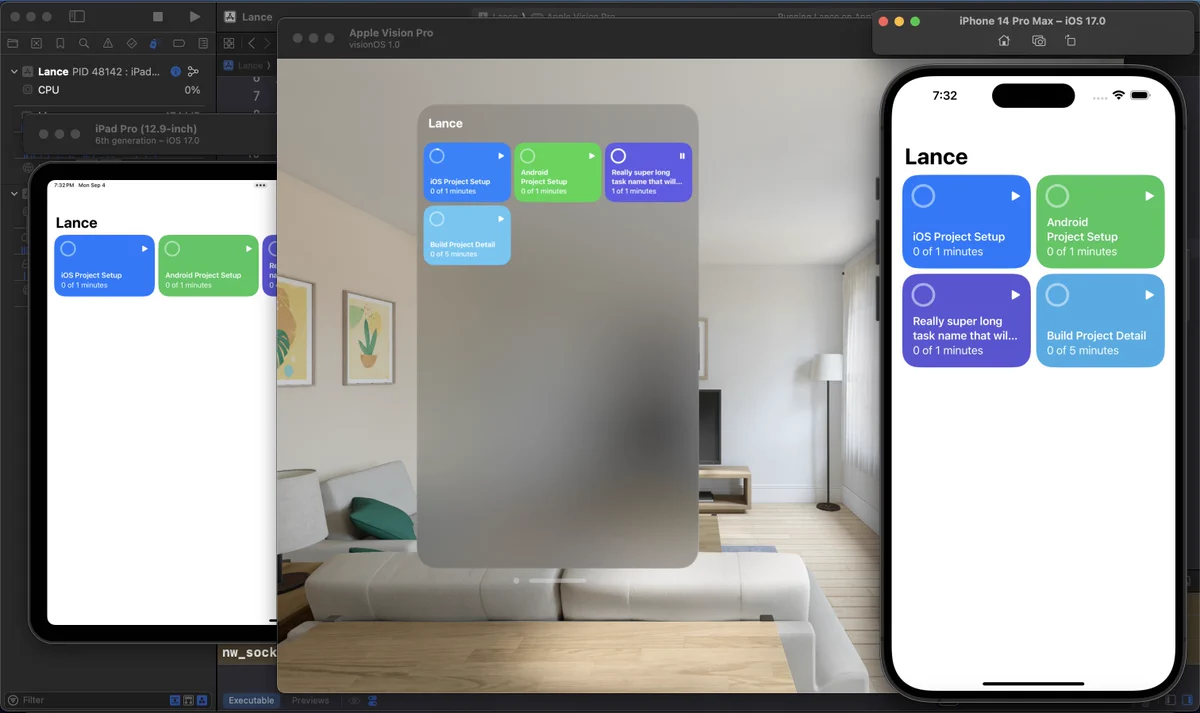Image resolution: width=1200 pixels, height=713 pixels.
Task: Open Build Project Detail card on iPhone
Action: pos(1100,320)
